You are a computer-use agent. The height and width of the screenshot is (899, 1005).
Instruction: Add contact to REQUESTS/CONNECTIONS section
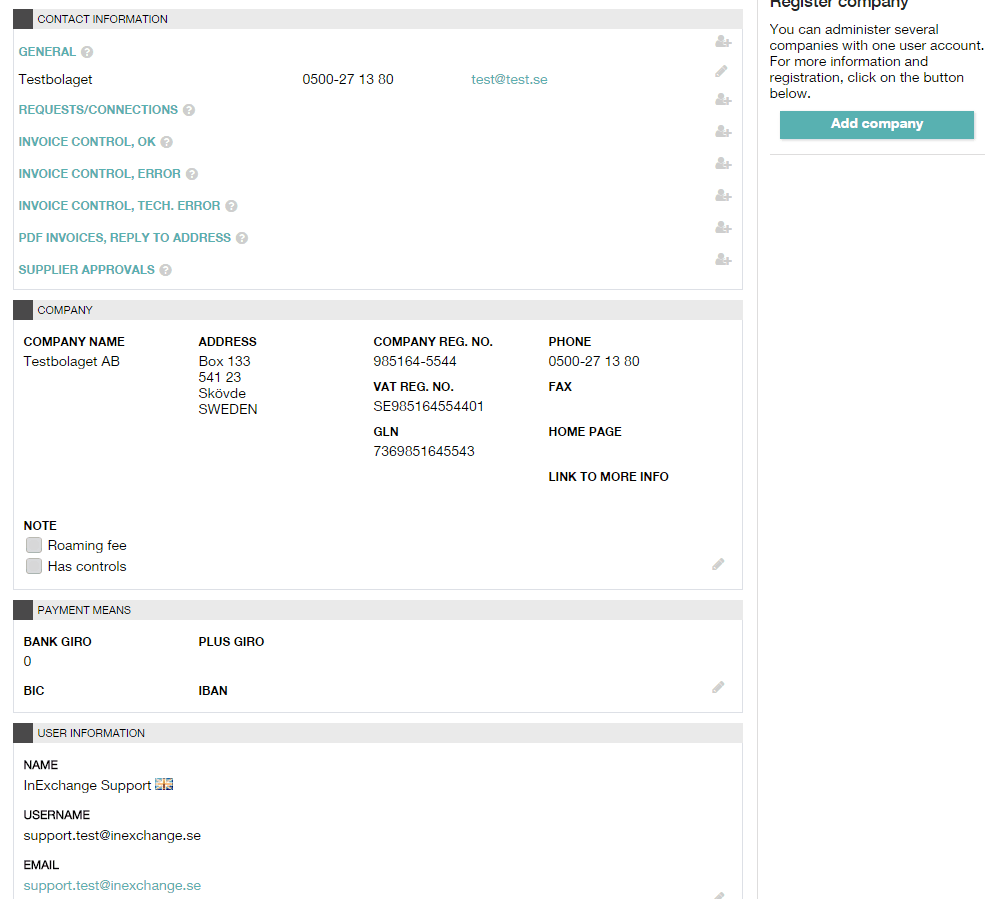(x=723, y=99)
